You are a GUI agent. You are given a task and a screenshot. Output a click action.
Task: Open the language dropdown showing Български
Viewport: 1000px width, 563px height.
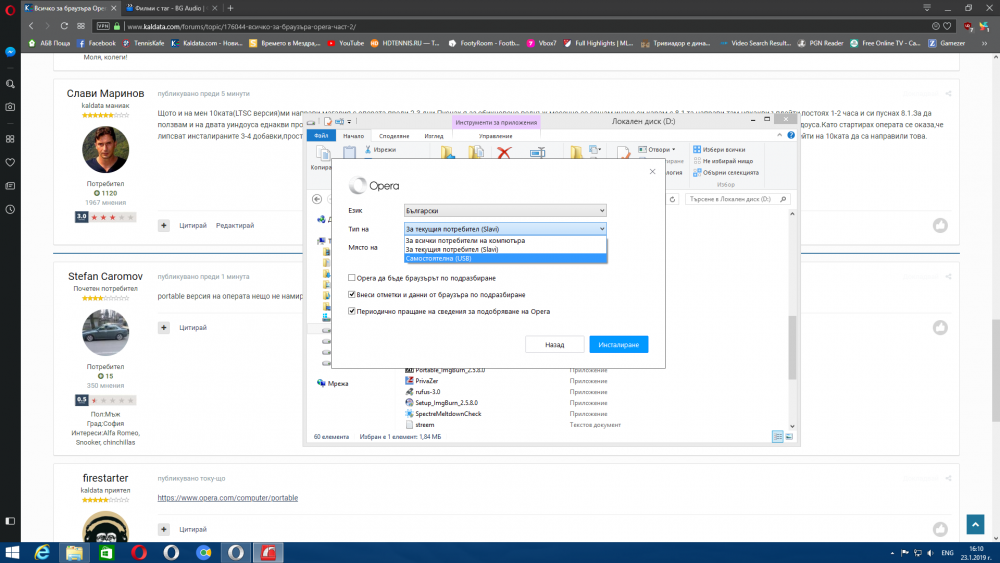click(x=504, y=210)
